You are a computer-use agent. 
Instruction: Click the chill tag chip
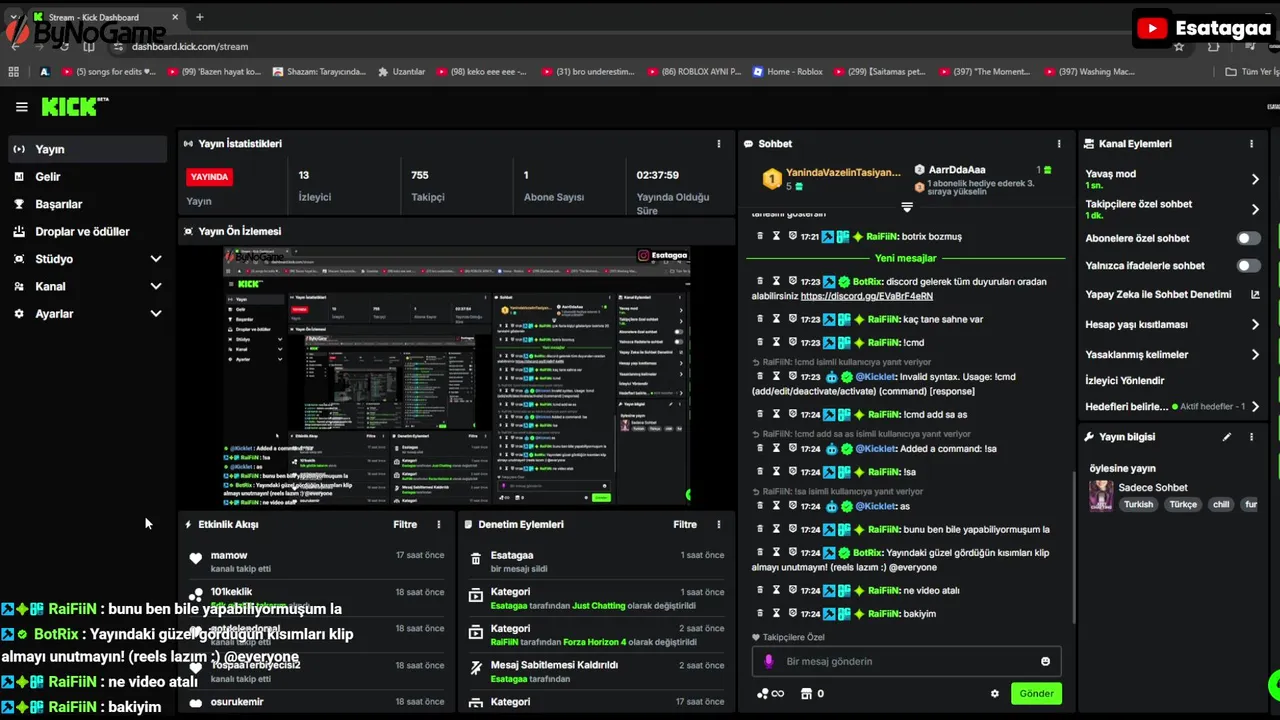(1221, 505)
